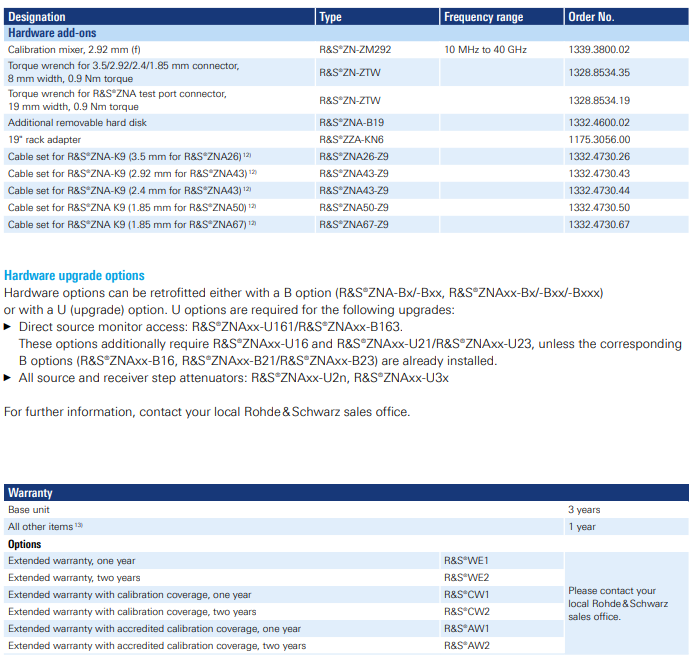Click order number 1332.4600.02
This screenshot has height=663, width=693.
pos(599,122)
